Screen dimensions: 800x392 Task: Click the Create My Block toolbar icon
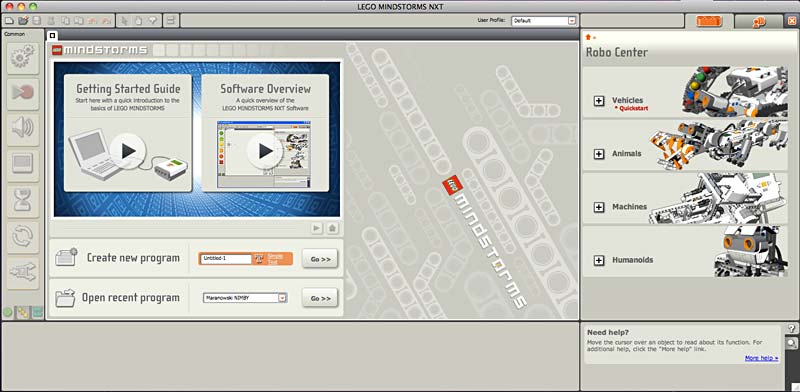(x=171, y=21)
